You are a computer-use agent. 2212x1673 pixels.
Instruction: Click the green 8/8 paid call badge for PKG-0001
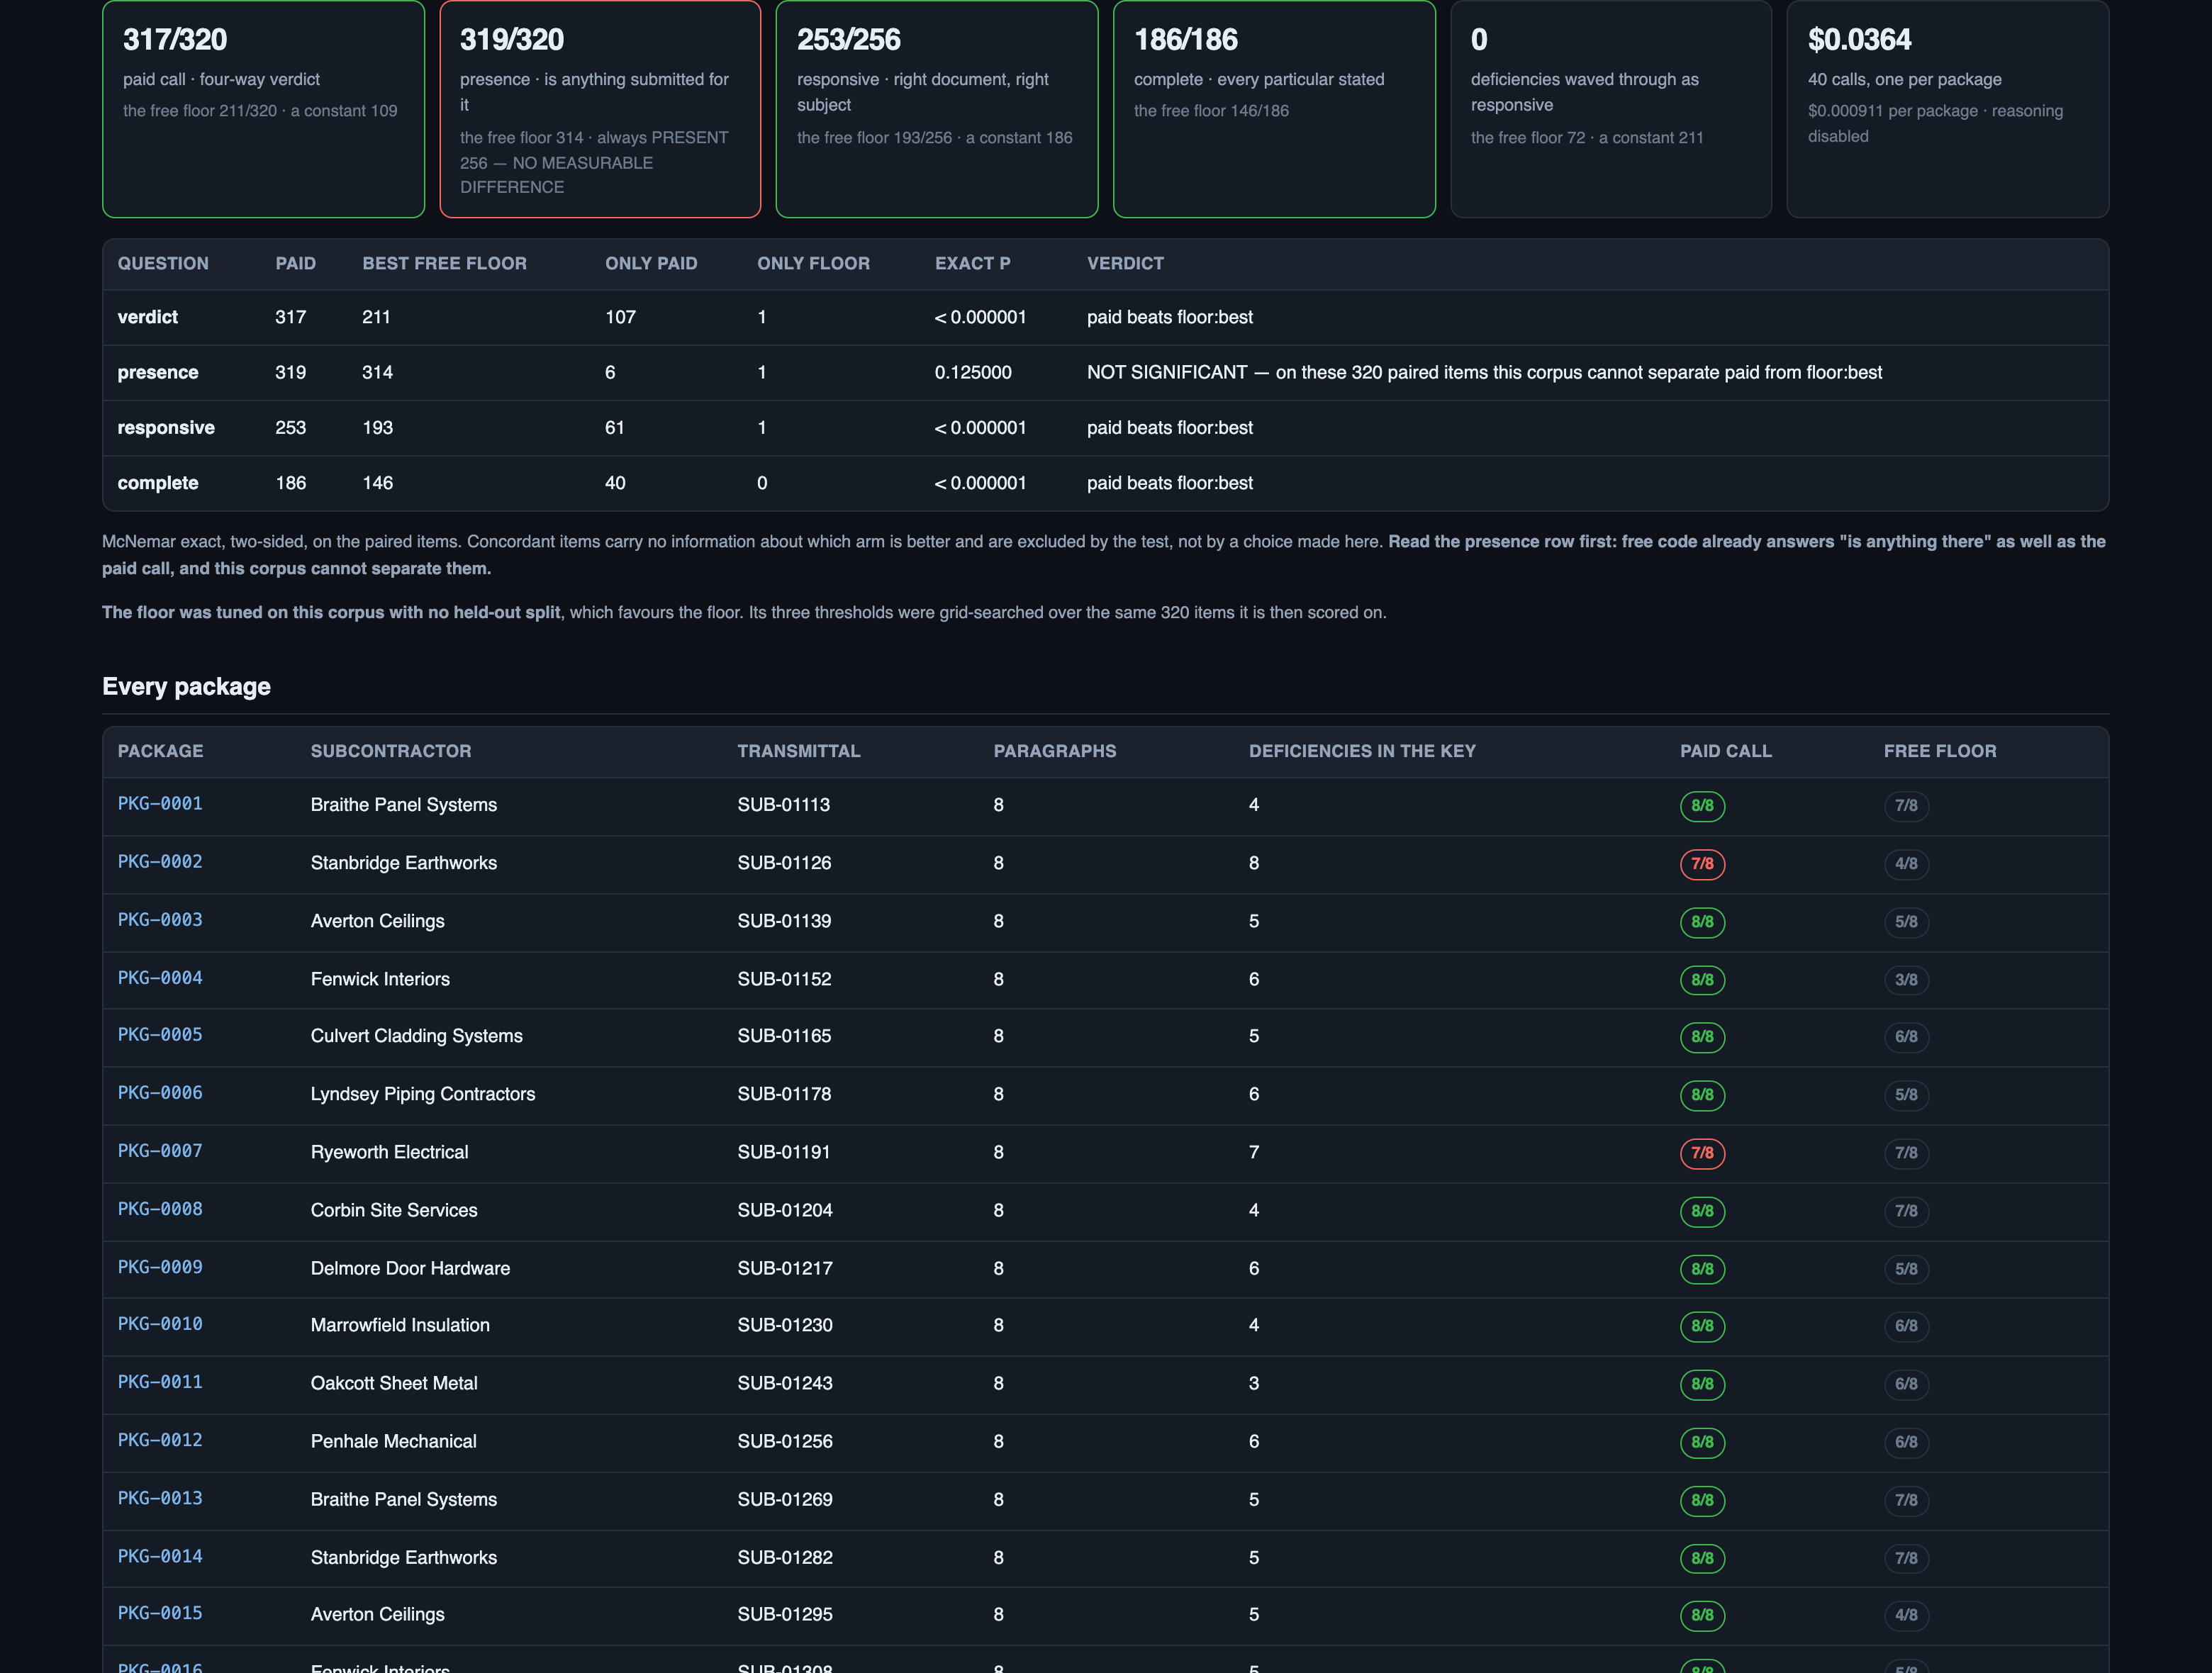1702,805
